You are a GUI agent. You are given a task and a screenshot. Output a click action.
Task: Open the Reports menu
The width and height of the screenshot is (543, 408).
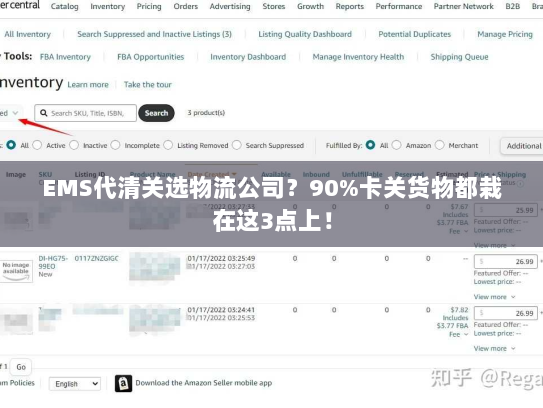[350, 6]
